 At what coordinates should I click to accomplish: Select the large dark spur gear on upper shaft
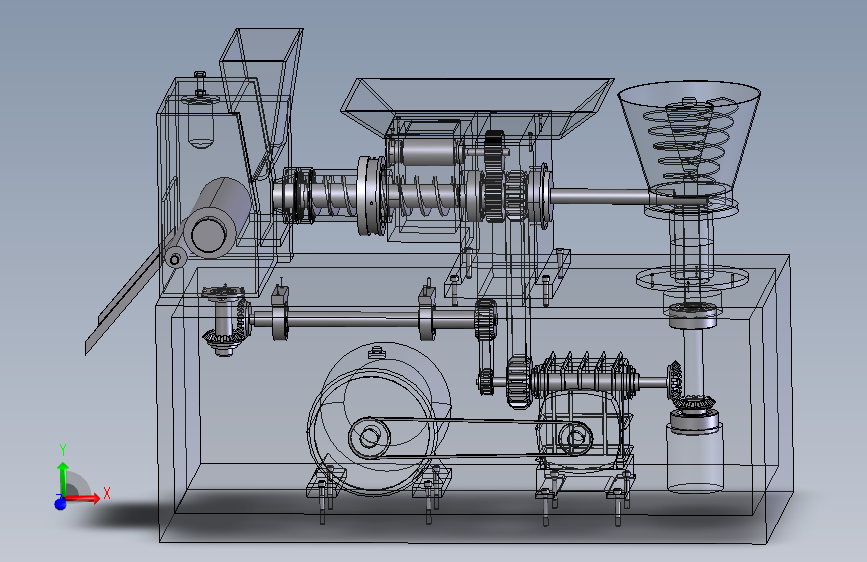[494, 177]
